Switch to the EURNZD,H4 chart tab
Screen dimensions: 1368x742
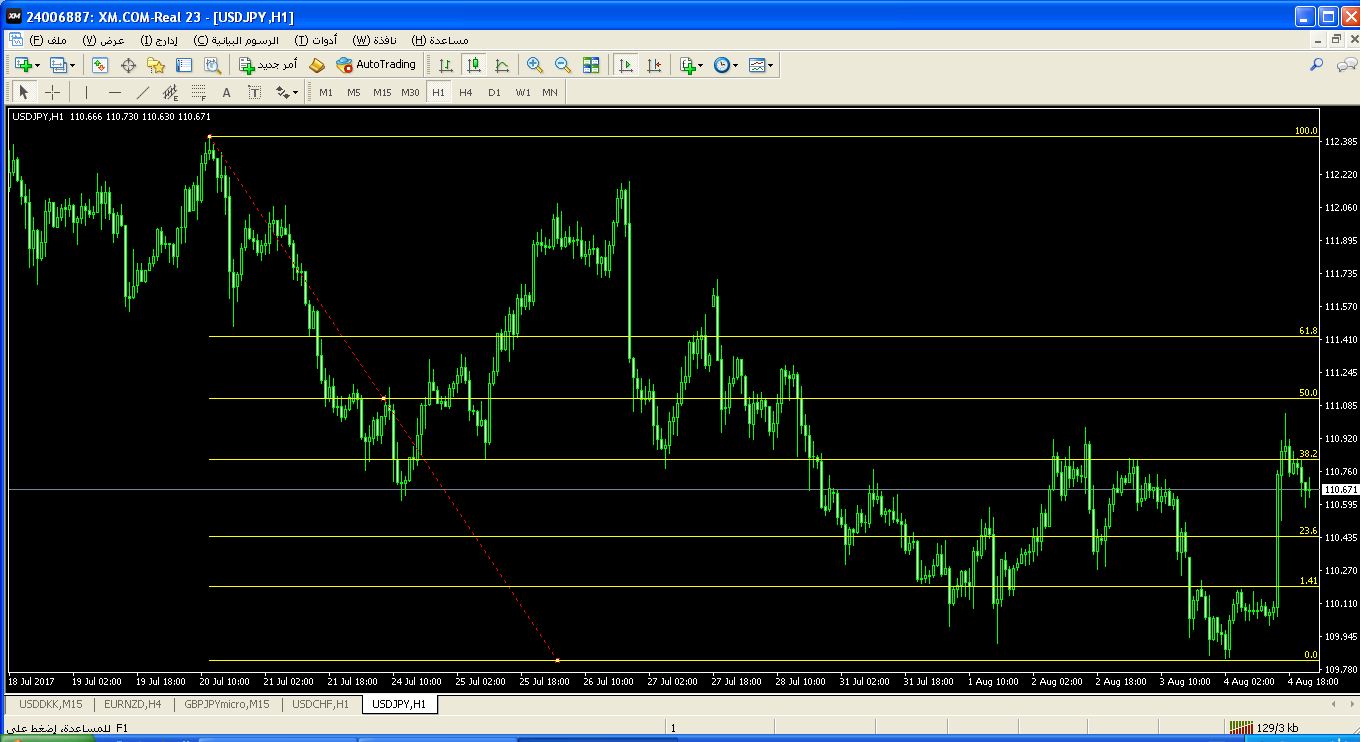click(x=133, y=704)
